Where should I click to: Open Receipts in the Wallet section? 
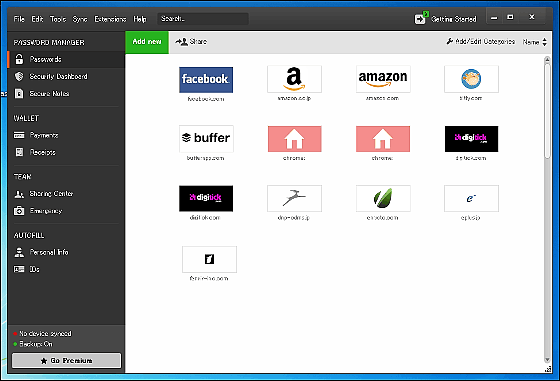(x=66, y=152)
